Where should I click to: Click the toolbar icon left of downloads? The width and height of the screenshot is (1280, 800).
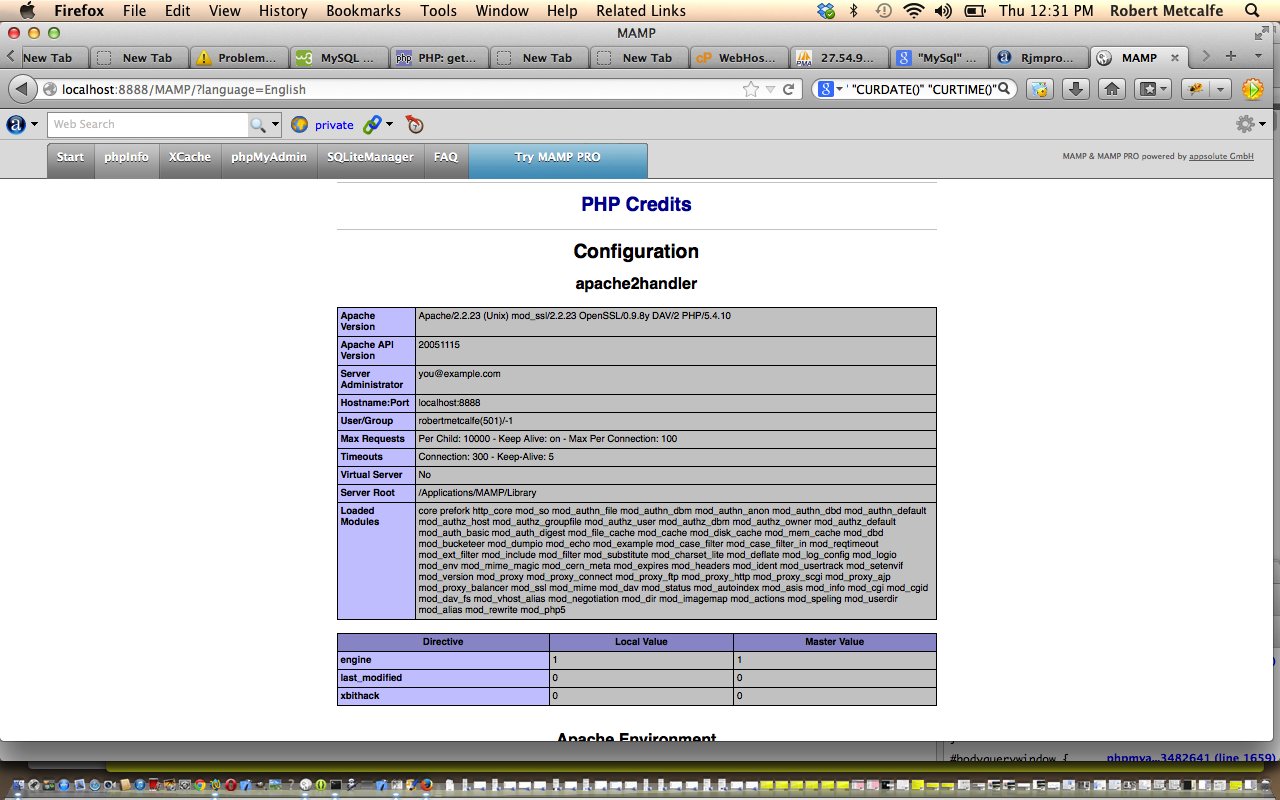coord(1040,89)
